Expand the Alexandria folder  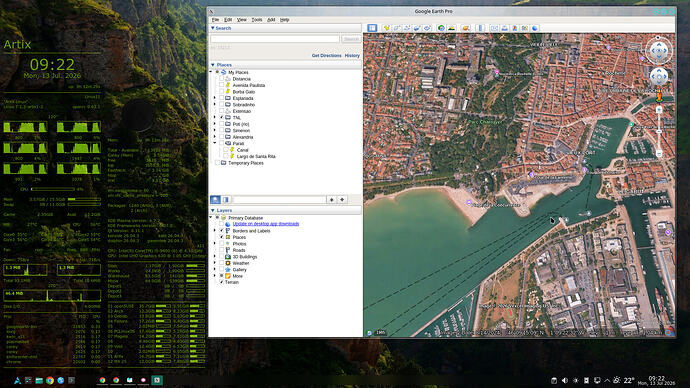click(x=215, y=137)
